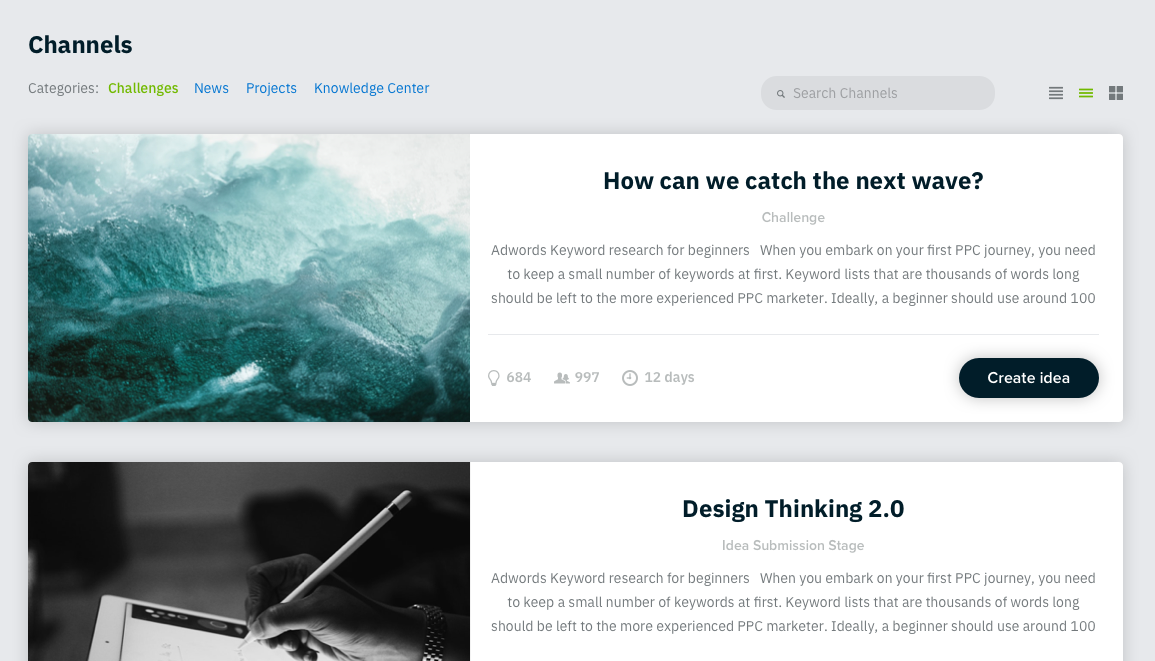Click the lightbulb ideas icon
Image resolution: width=1155 pixels, height=661 pixels.
pyautogui.click(x=494, y=377)
